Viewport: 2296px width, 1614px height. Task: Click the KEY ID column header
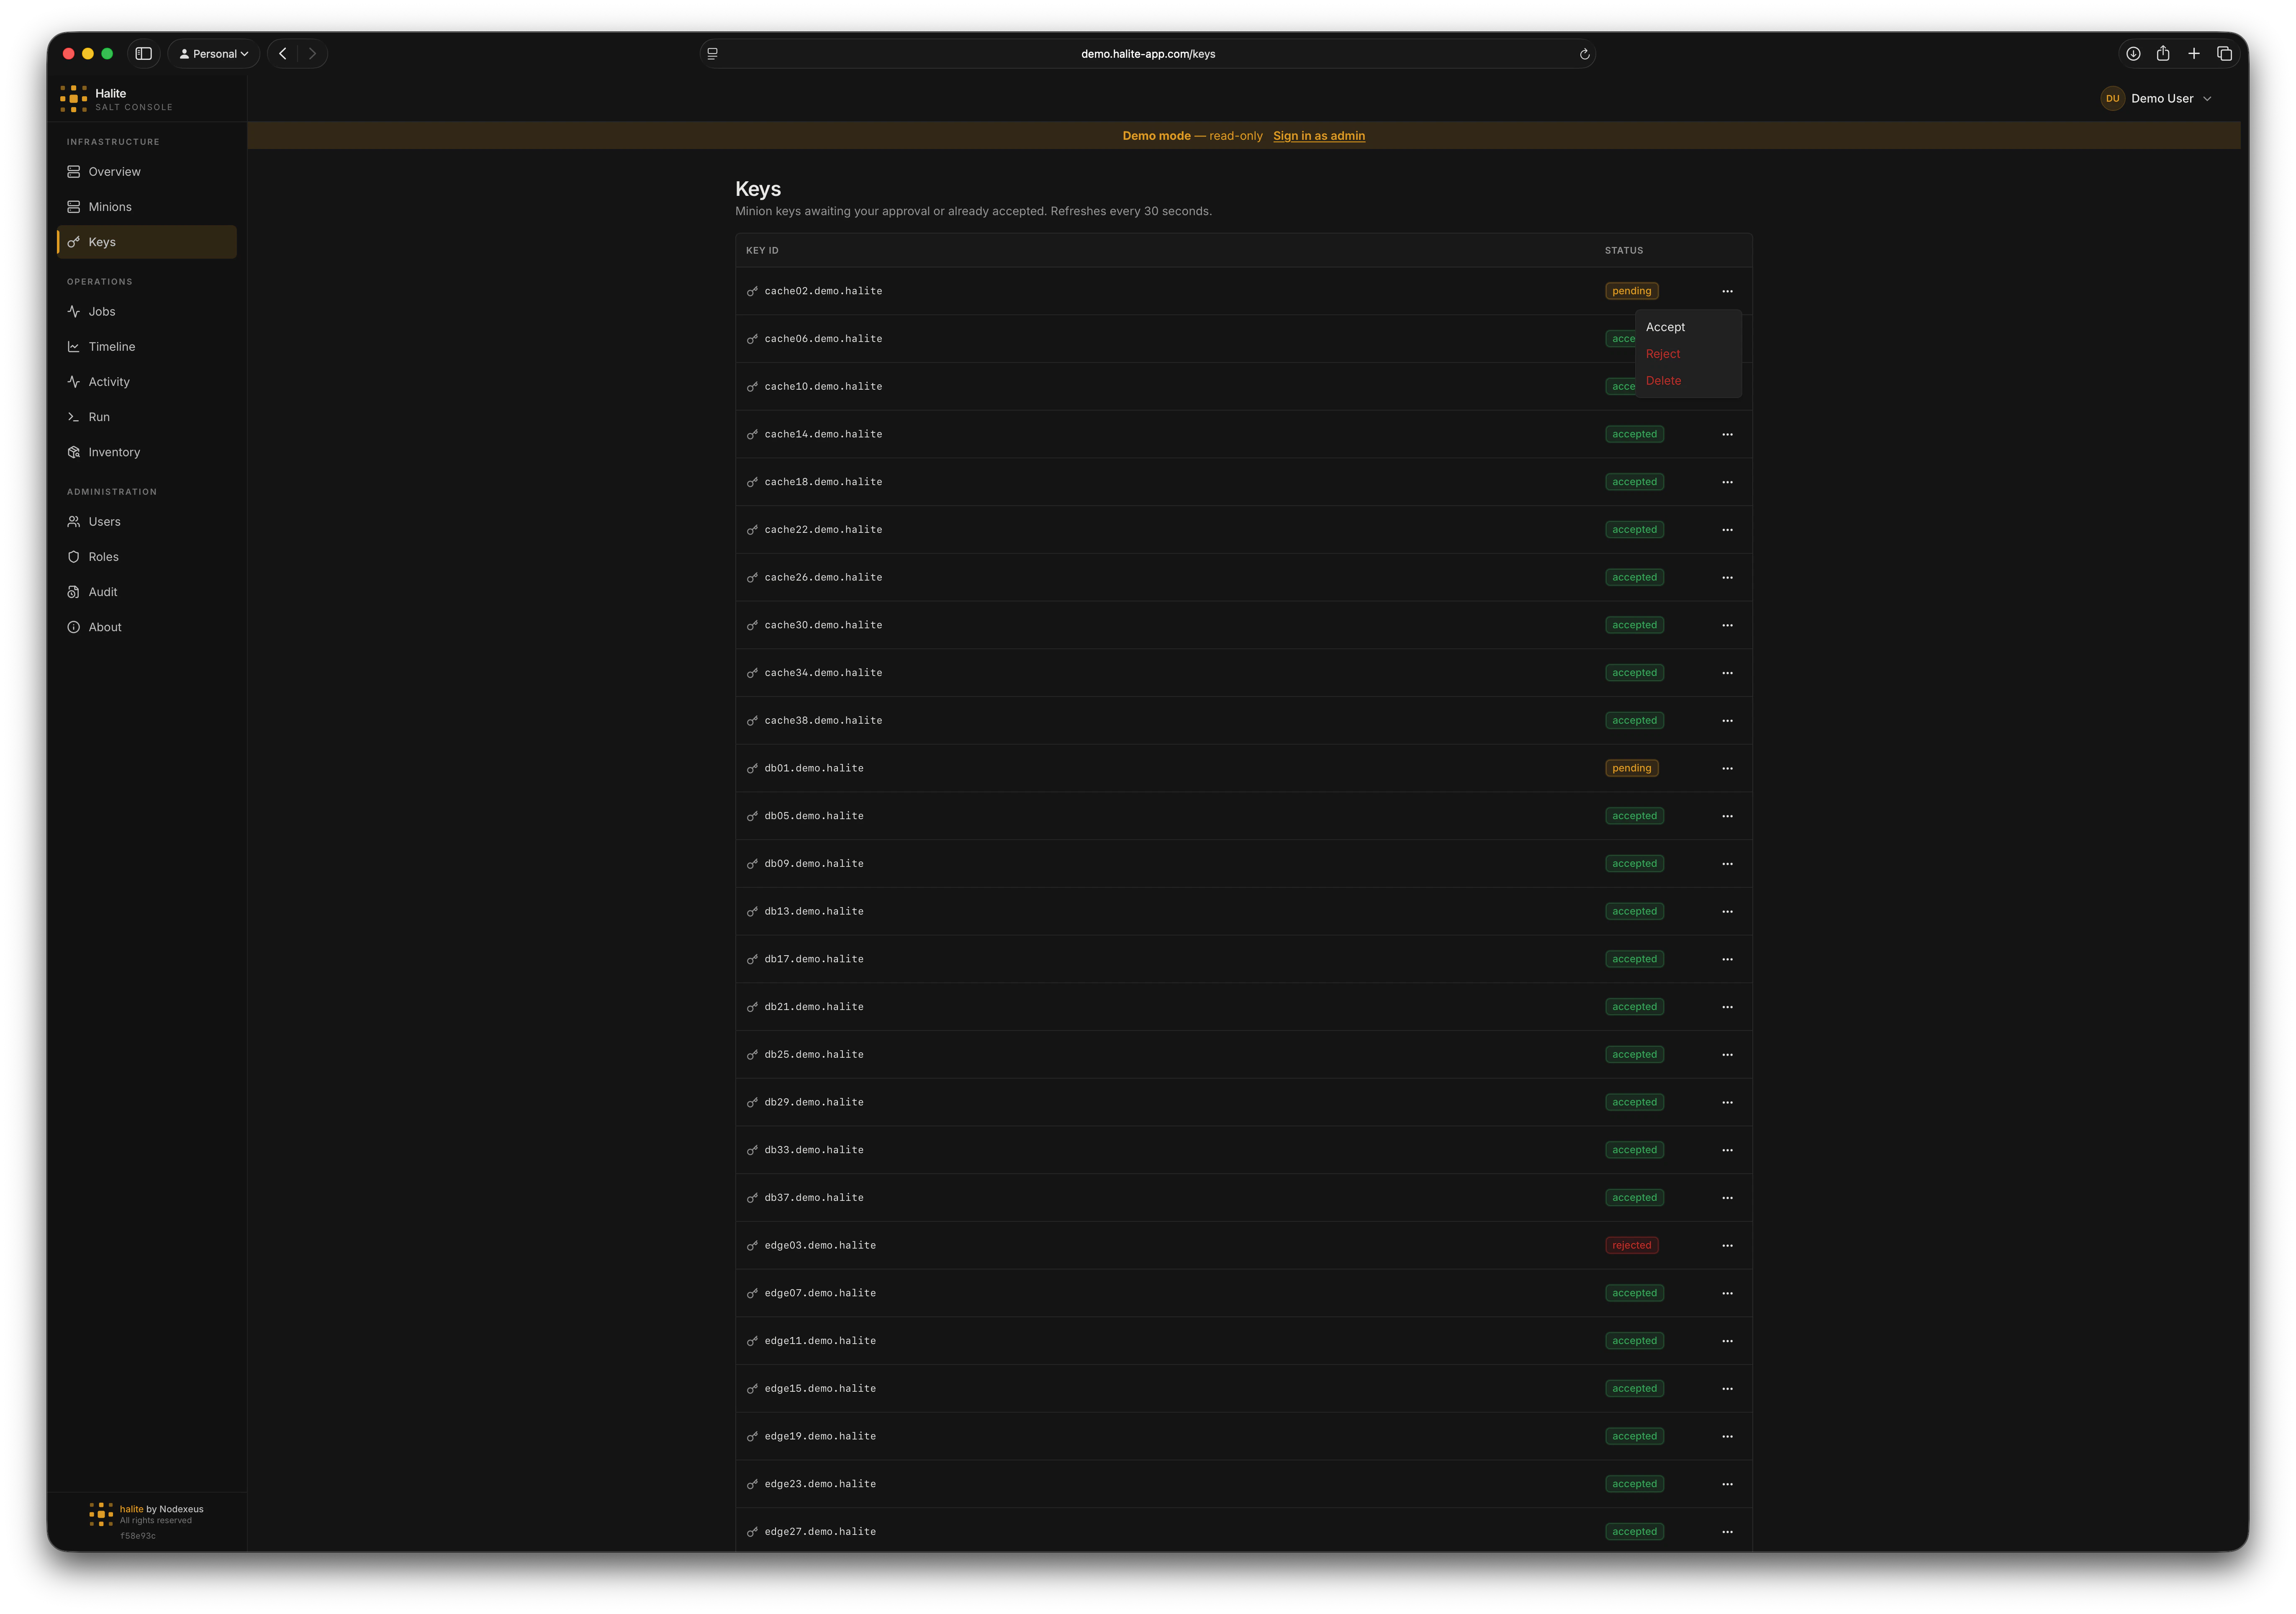[762, 251]
